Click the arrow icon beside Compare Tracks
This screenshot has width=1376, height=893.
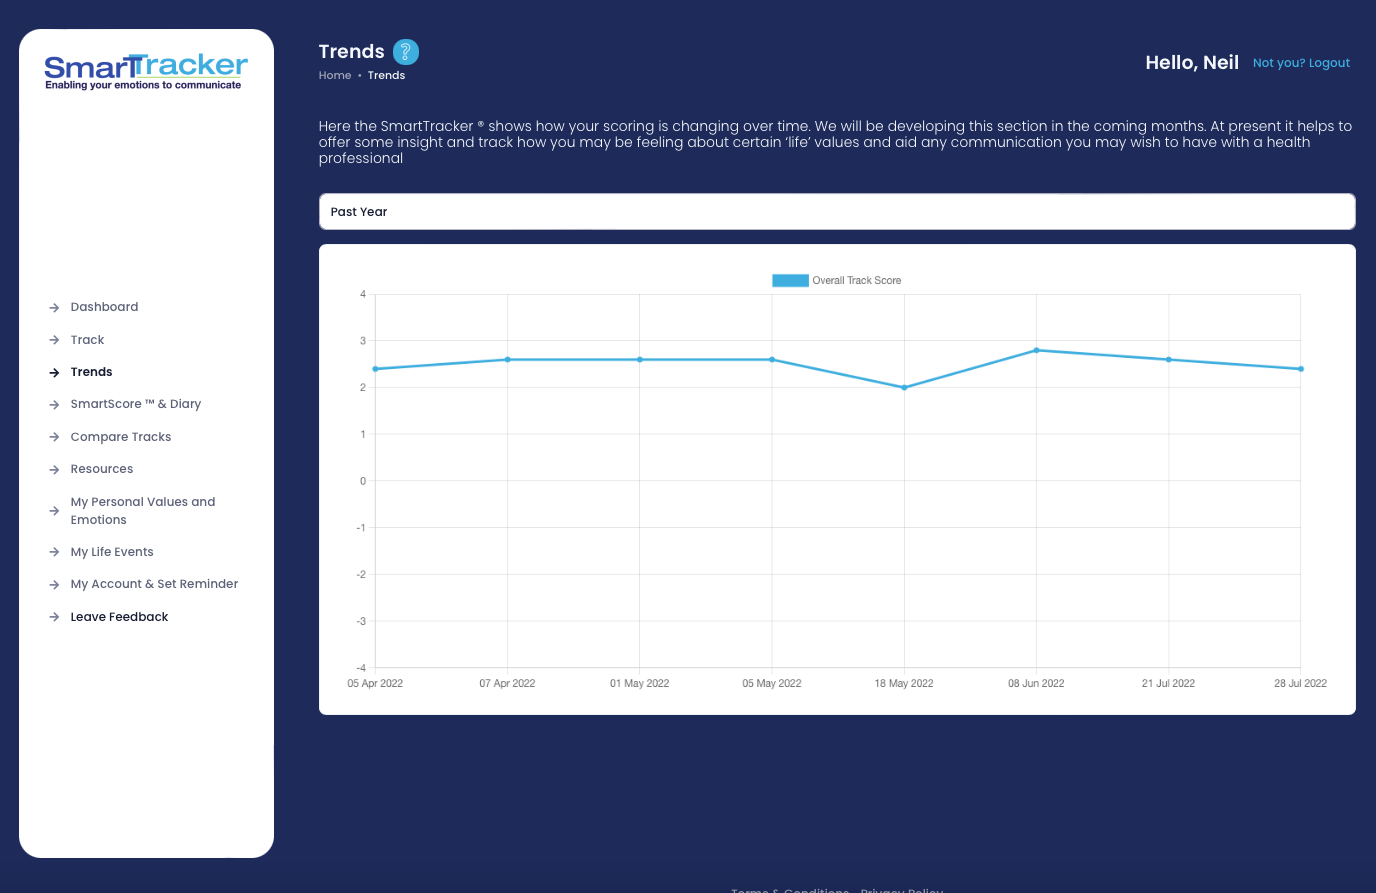tap(54, 437)
